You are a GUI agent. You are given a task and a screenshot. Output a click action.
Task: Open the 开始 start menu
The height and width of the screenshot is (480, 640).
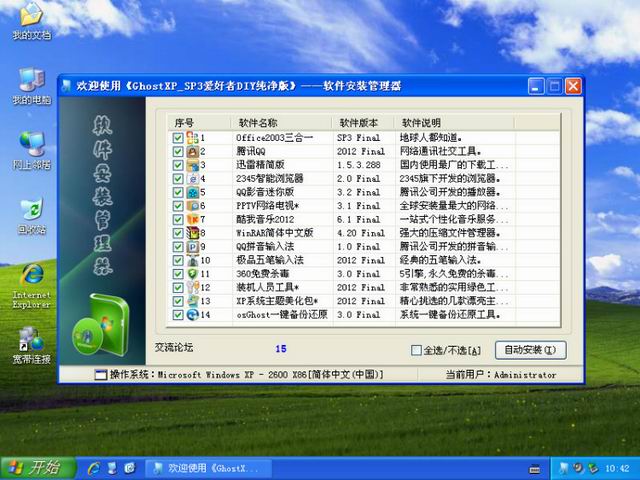pos(38,468)
